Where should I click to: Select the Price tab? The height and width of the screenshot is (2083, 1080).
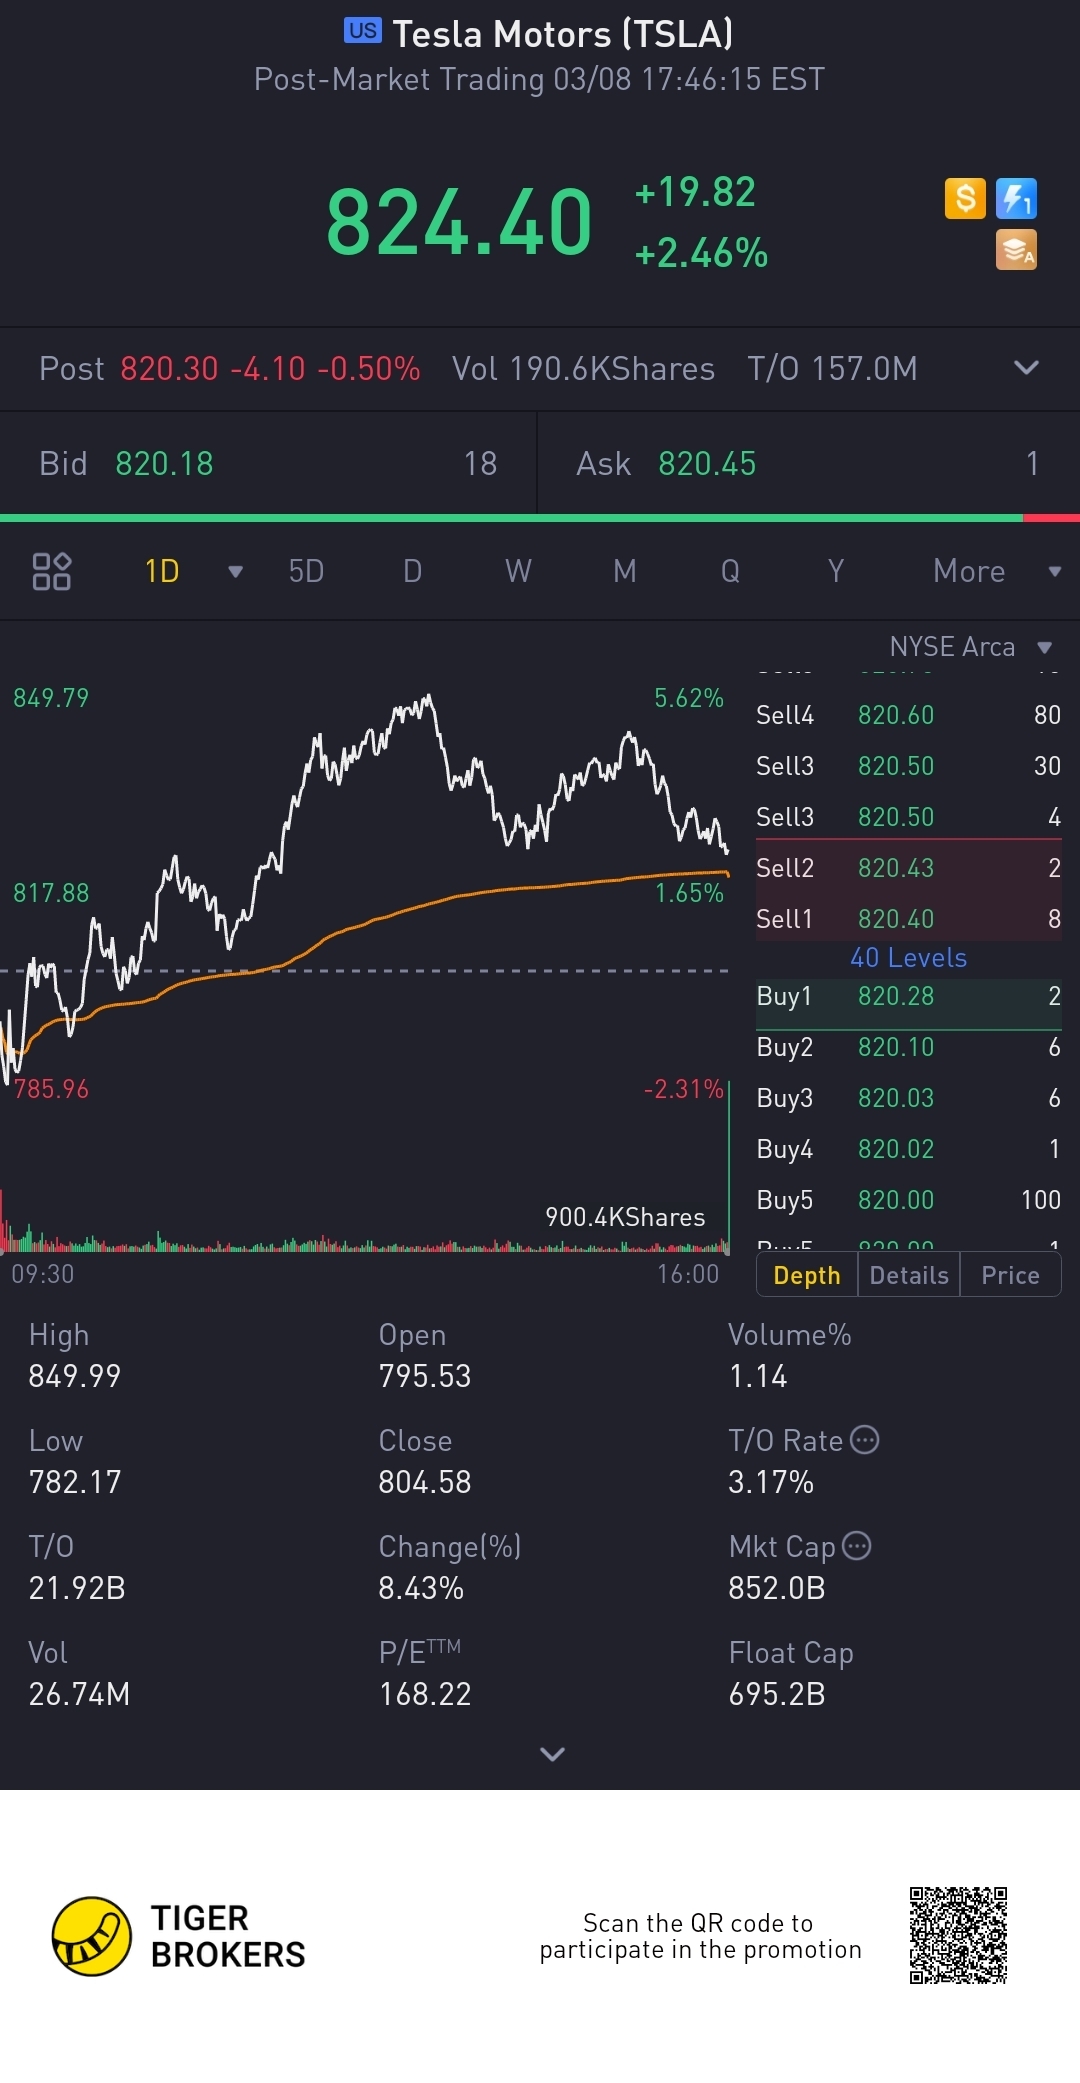click(1010, 1275)
